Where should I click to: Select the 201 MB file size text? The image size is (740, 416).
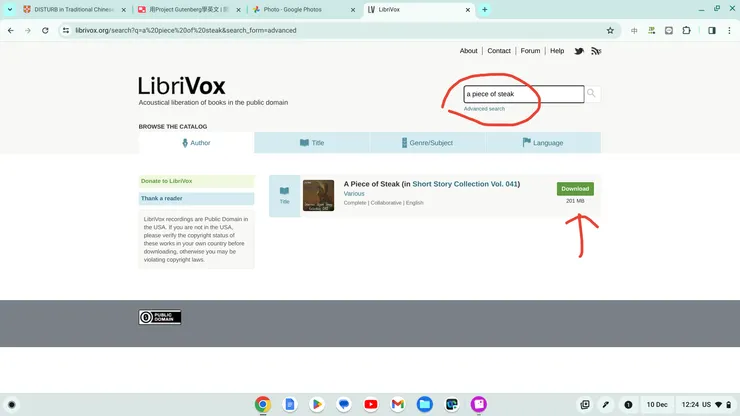[x=575, y=201]
